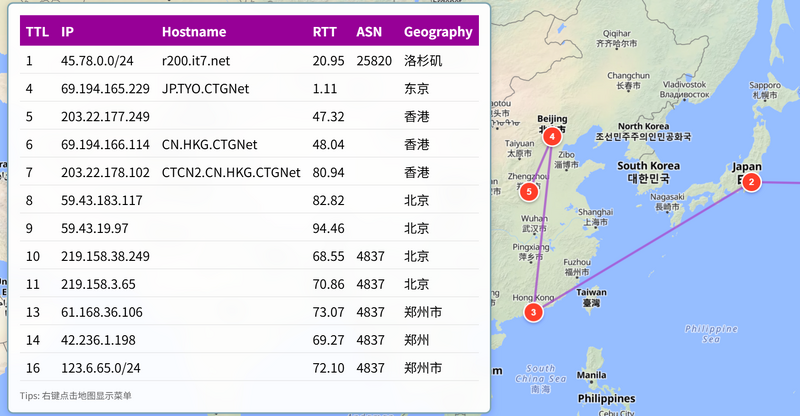Click RTT value 48.04
The width and height of the screenshot is (800, 416).
(329, 144)
